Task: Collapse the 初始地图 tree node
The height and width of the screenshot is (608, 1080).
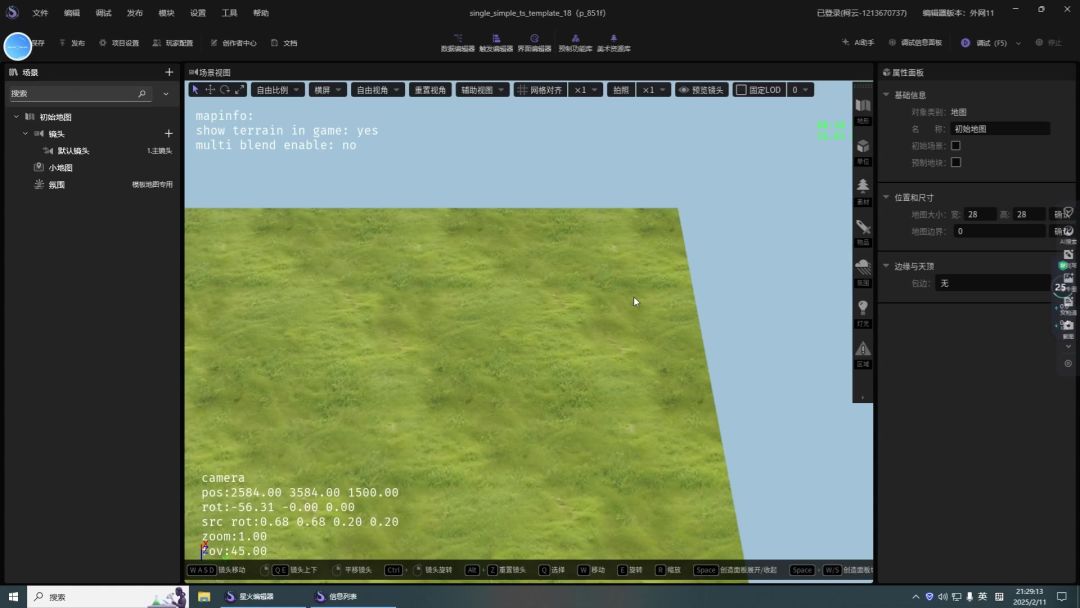Action: (x=17, y=117)
